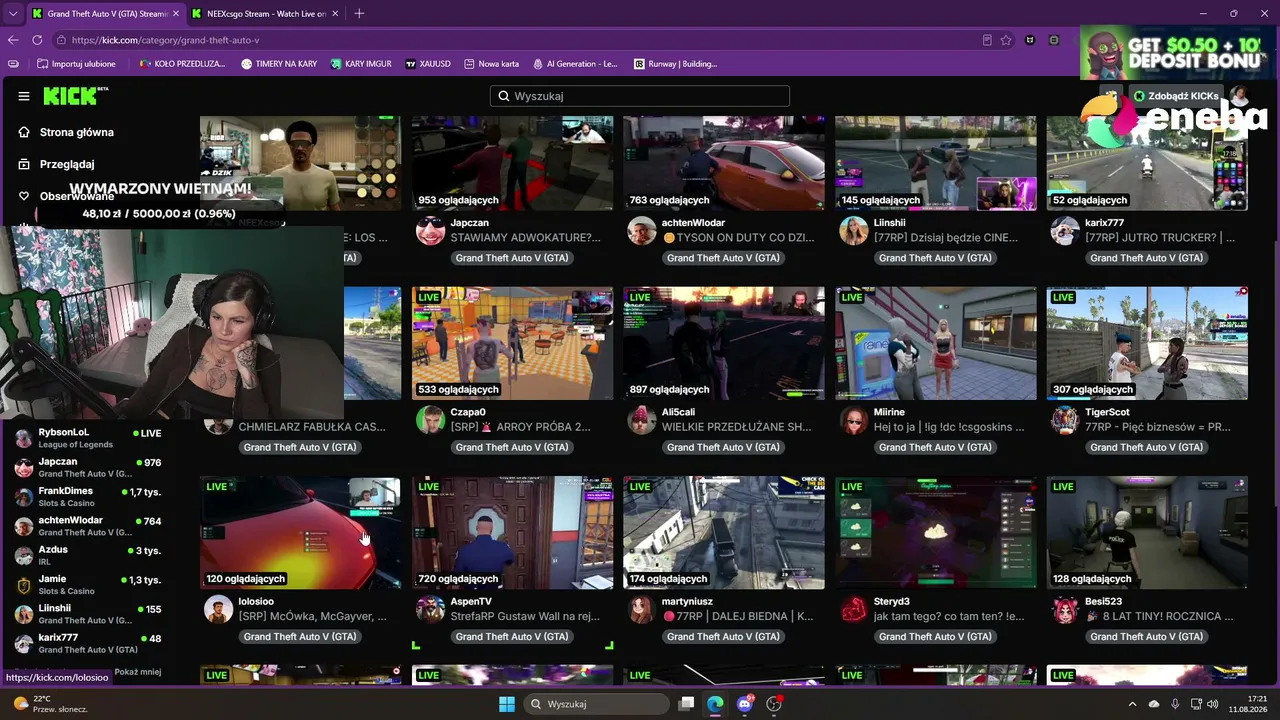Click AspenTV avatar icon
The width and height of the screenshot is (1280, 720).
[x=430, y=609]
